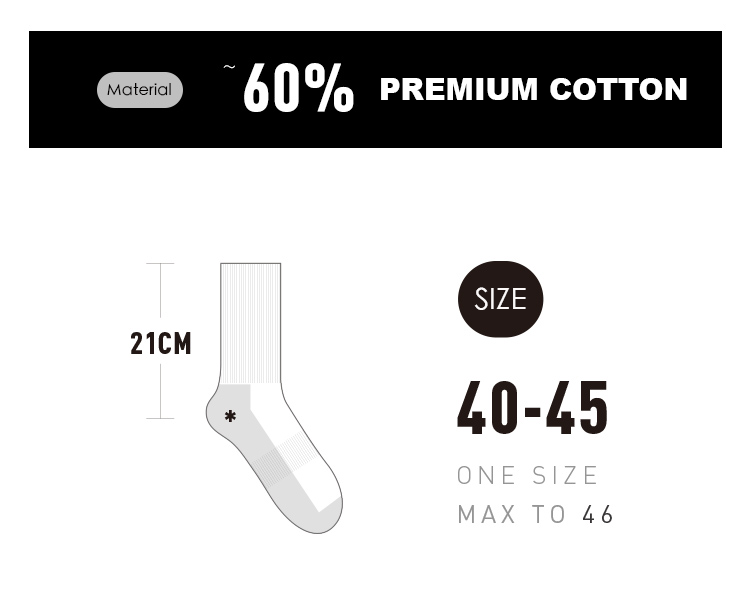Click the MAX TO gray text
This screenshot has width=750, height=598.
pyautogui.click(x=511, y=515)
